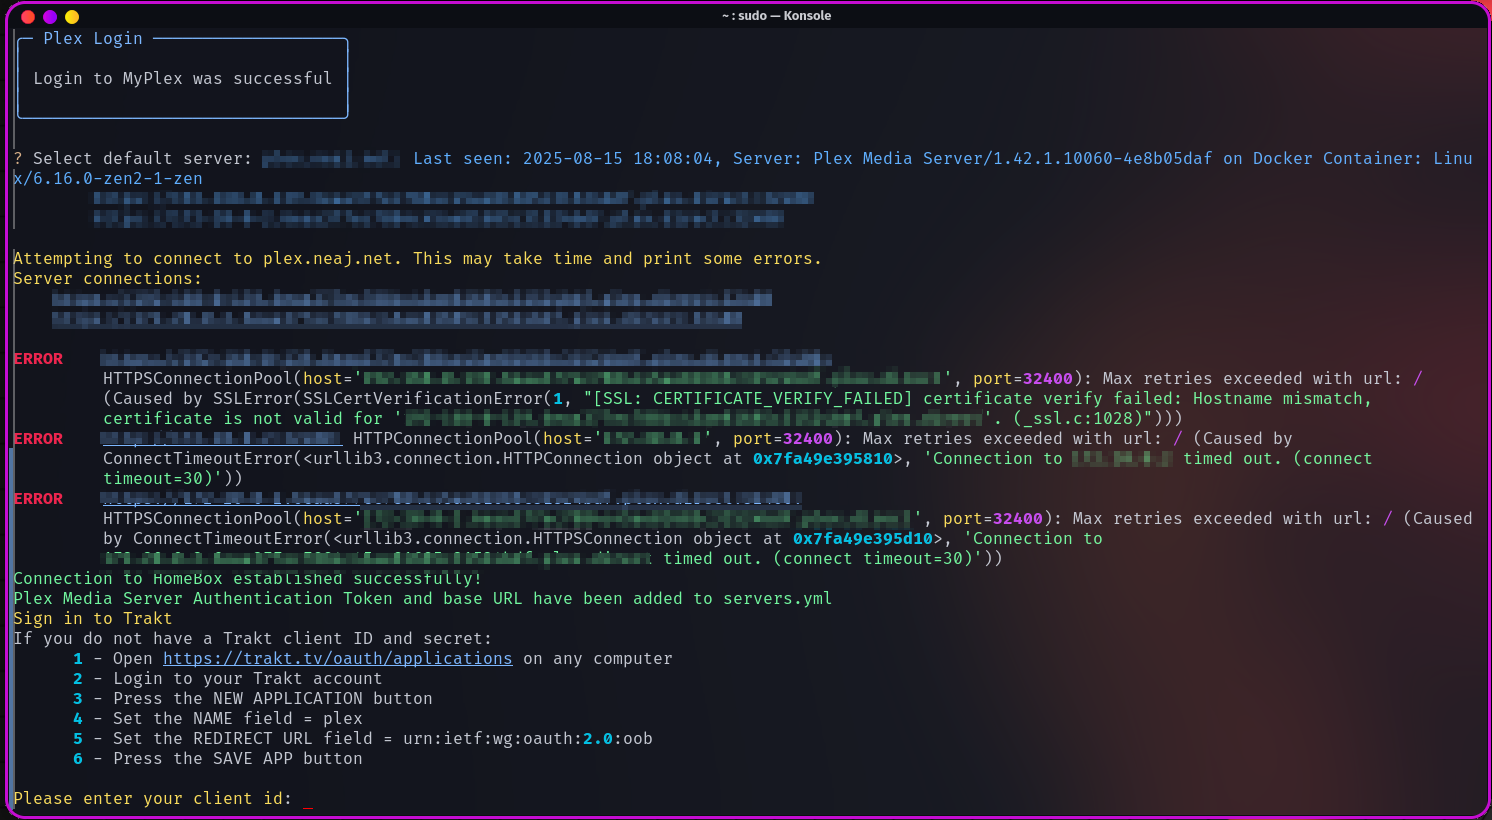The height and width of the screenshot is (820, 1492).
Task: Click the Konsole title bar text
Action: click(776, 16)
